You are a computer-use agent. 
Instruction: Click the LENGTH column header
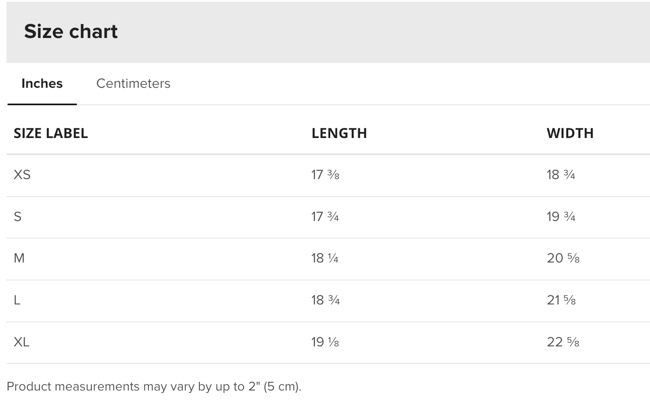[x=339, y=133]
